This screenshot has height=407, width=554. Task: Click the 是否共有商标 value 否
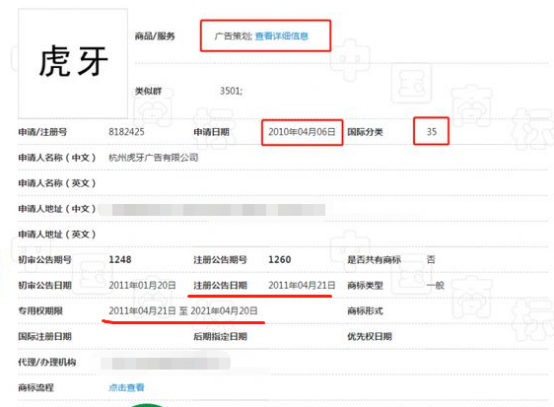[x=431, y=260]
